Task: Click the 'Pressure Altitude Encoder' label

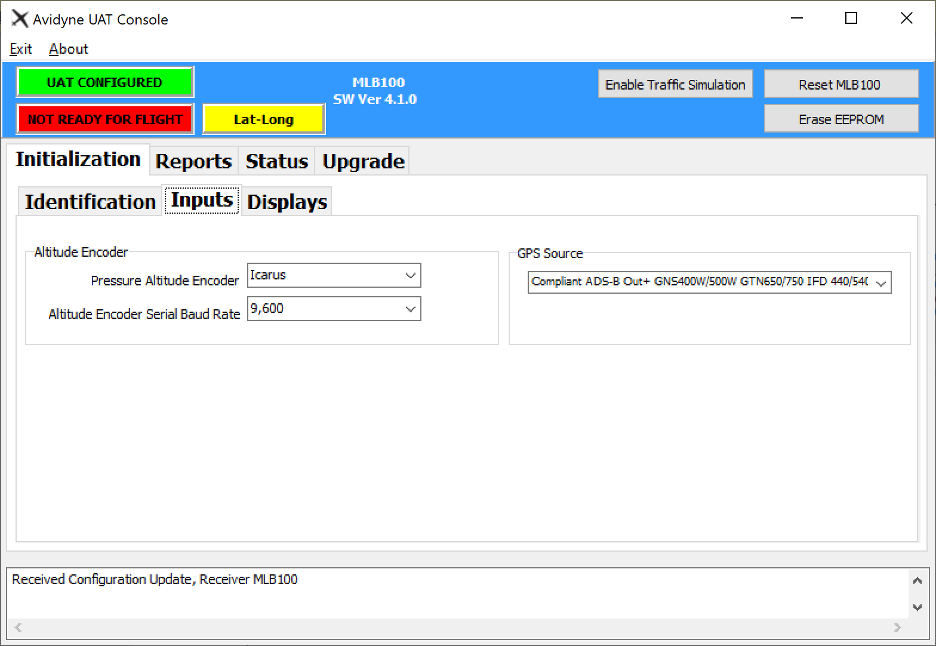Action: click(x=165, y=281)
